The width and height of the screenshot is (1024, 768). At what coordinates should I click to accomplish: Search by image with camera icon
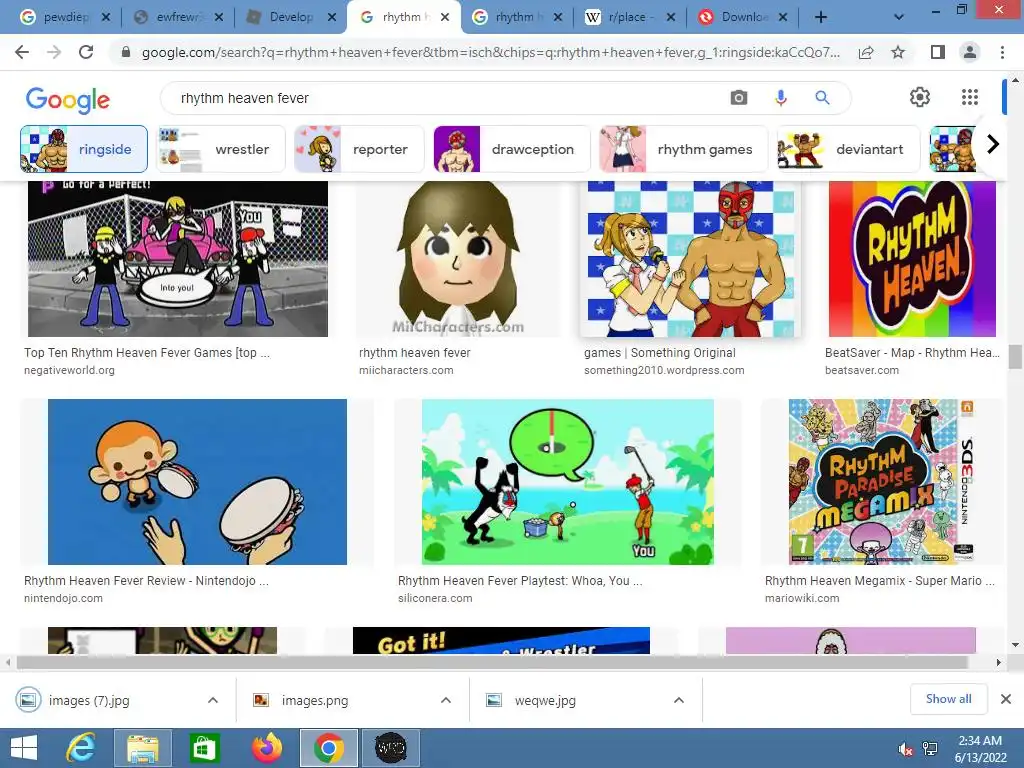pos(739,98)
